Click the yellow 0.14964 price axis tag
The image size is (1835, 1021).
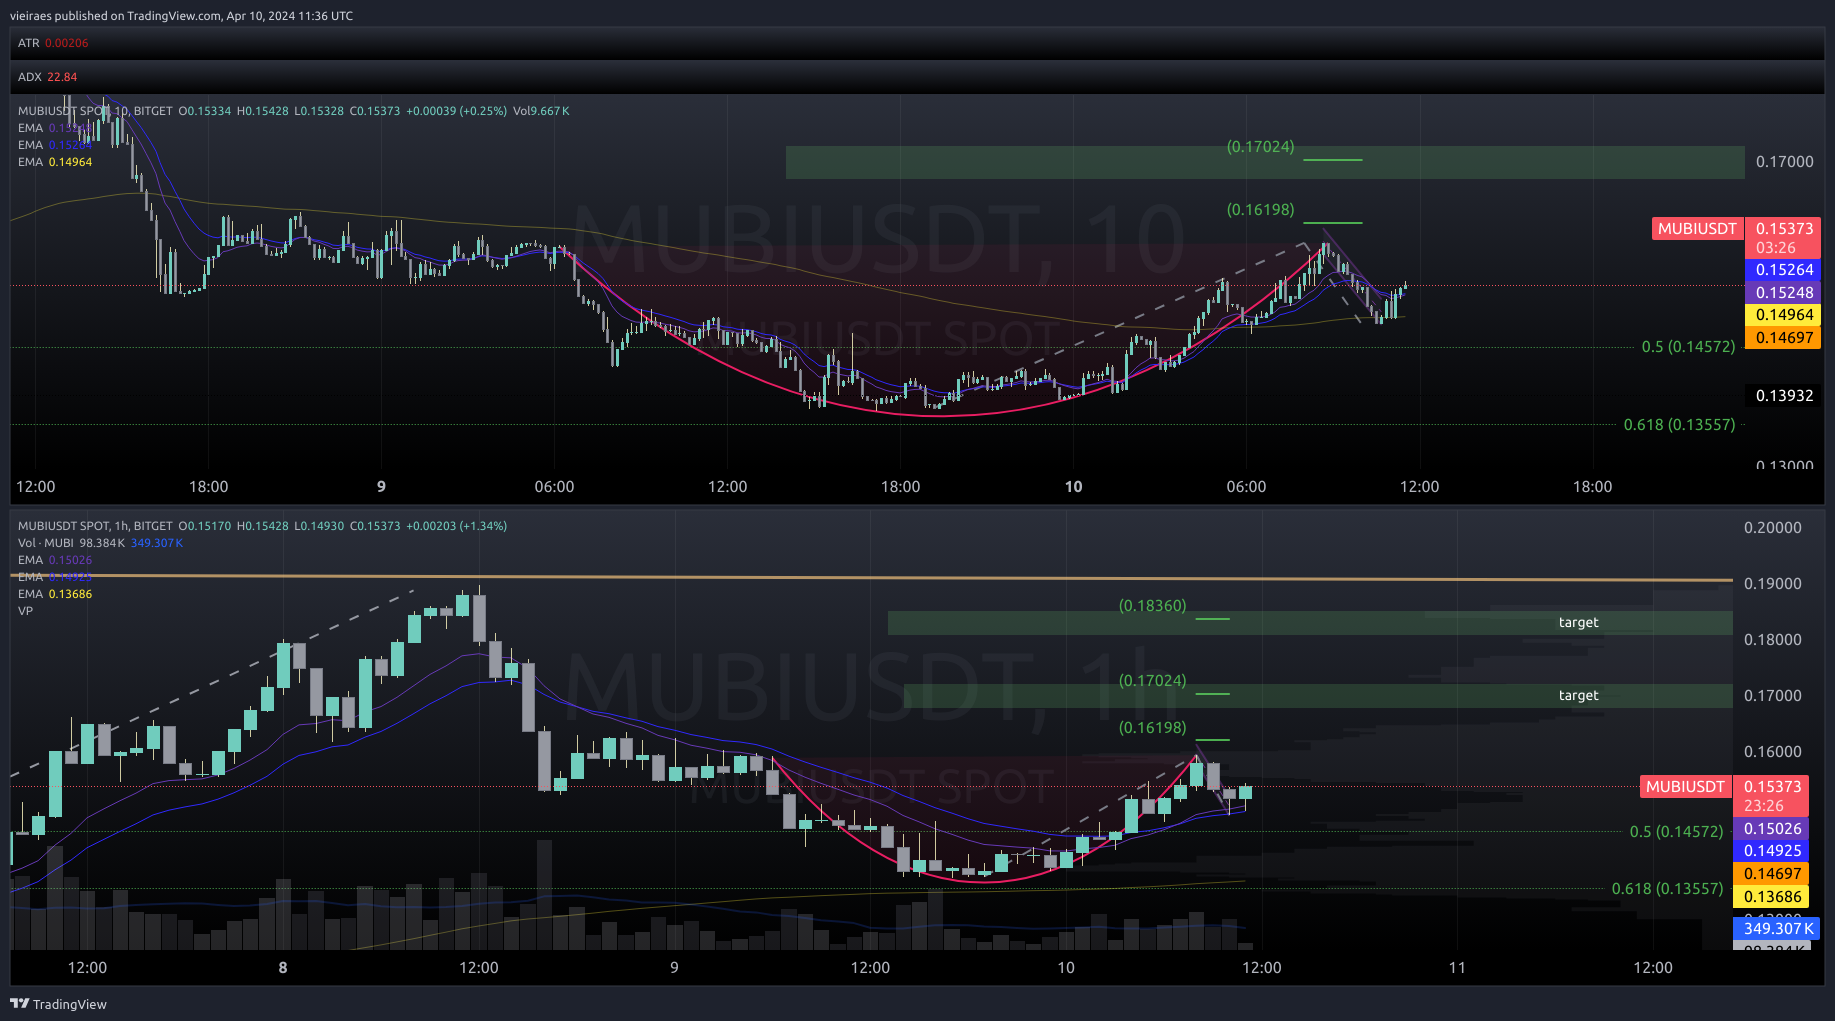point(1784,315)
